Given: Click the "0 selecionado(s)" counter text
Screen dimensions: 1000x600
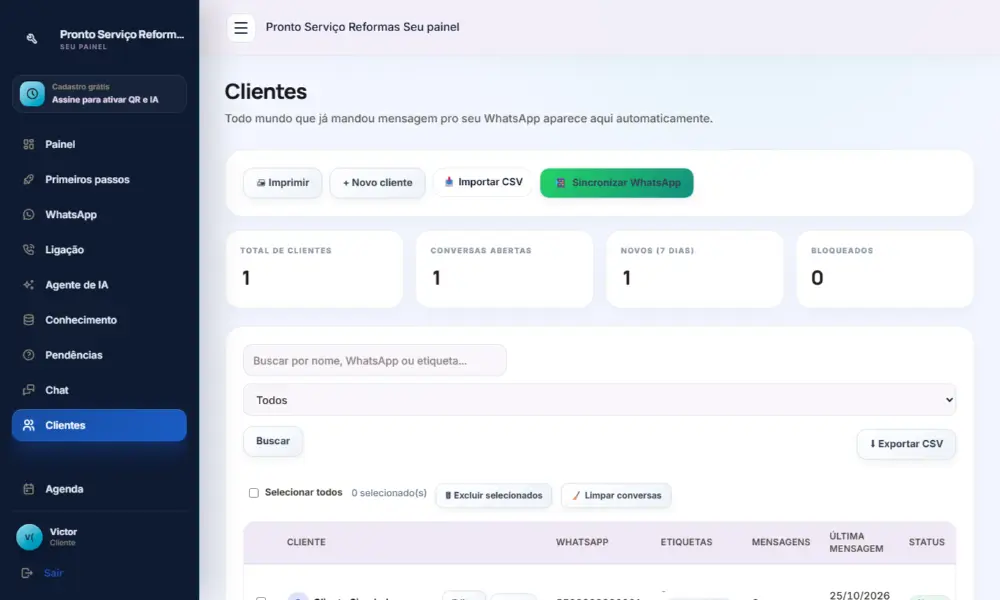Looking at the screenshot, I should tap(389, 493).
